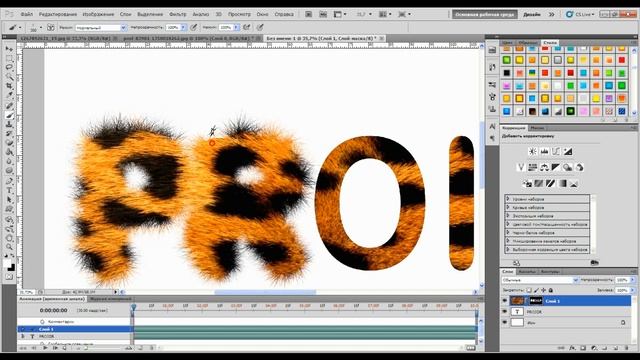
Task: Click the Дизайн workspace button
Action: pyautogui.click(x=532, y=14)
